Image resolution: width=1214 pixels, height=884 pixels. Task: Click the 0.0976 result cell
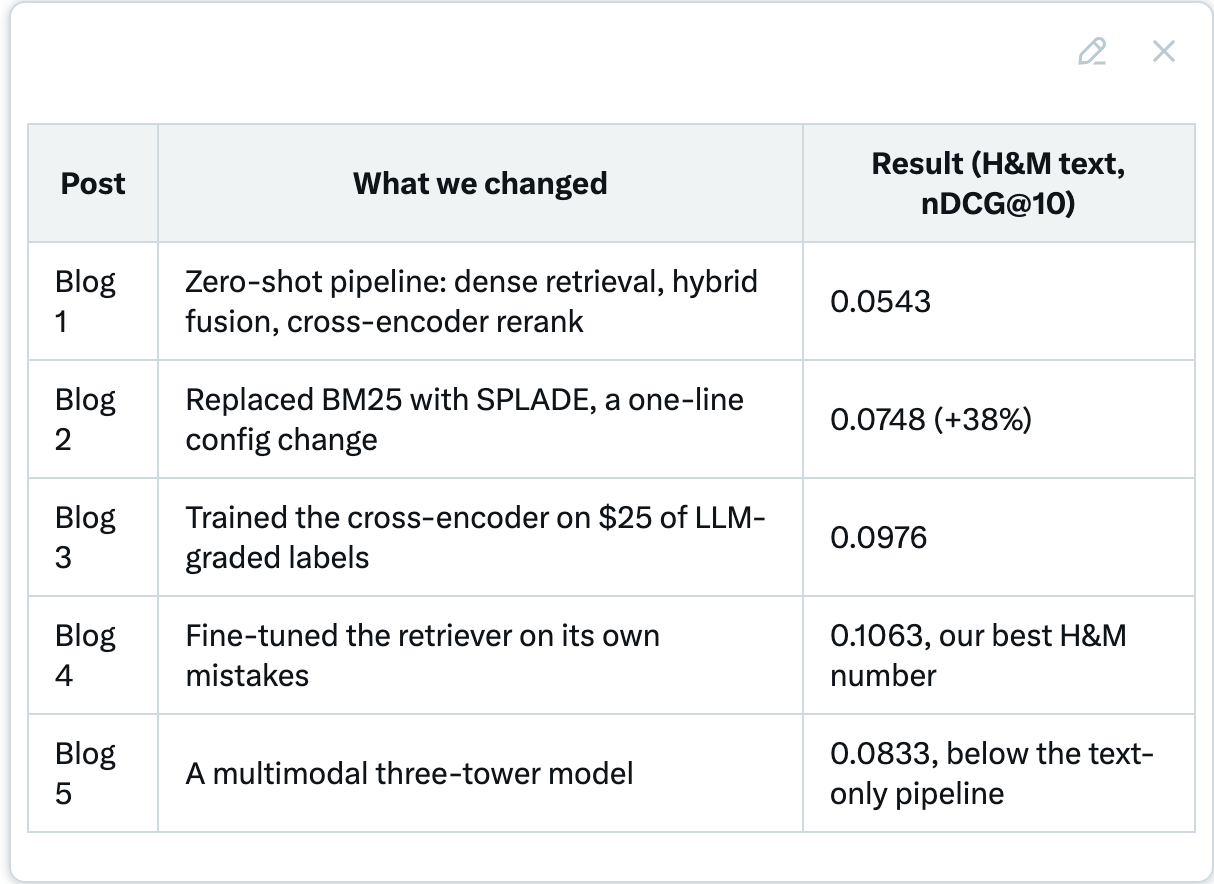point(998,537)
